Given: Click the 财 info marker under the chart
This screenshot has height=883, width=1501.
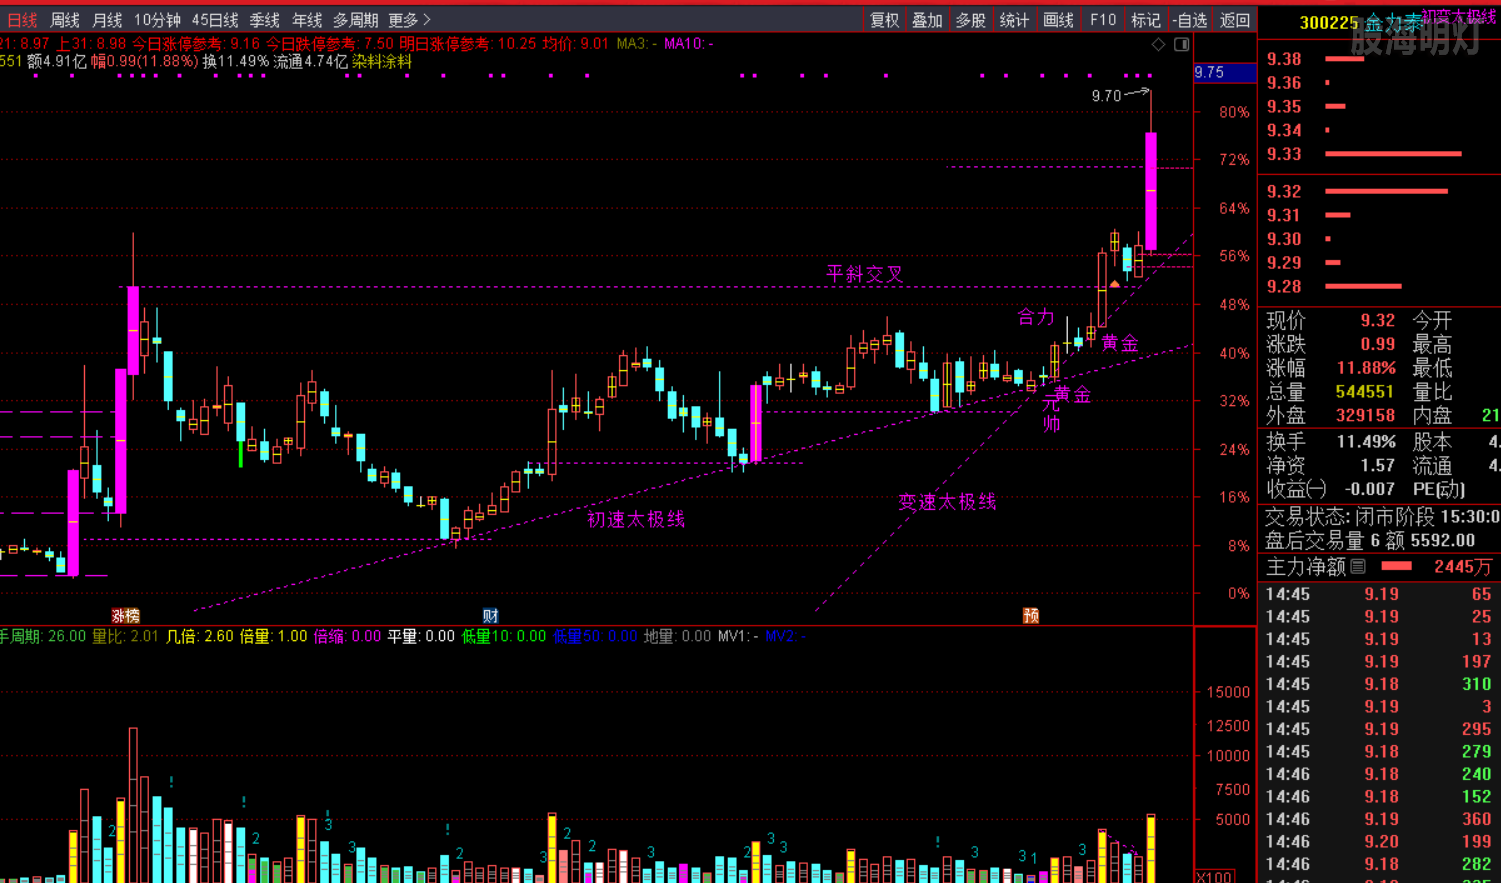Looking at the screenshot, I should [x=490, y=615].
